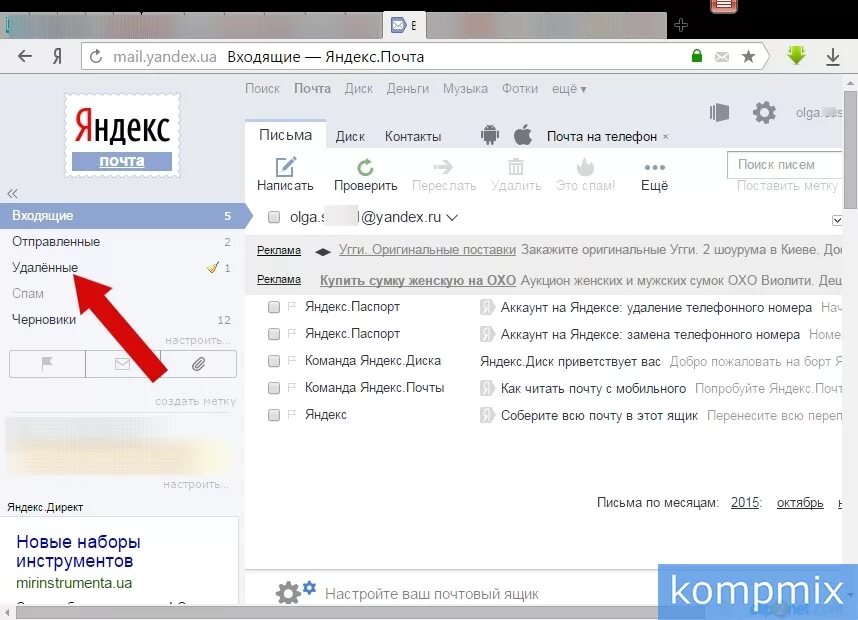This screenshot has height=620, width=858.
Task: Switch to the Диск tab
Action: (x=350, y=136)
